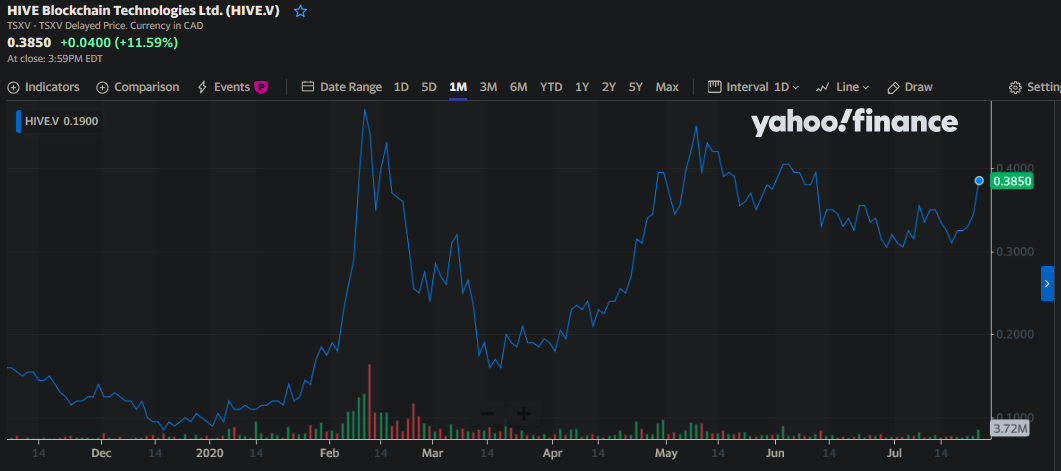Screen dimensions: 1061x471
Task: Click the Events lightning bolt icon
Action: tap(202, 87)
